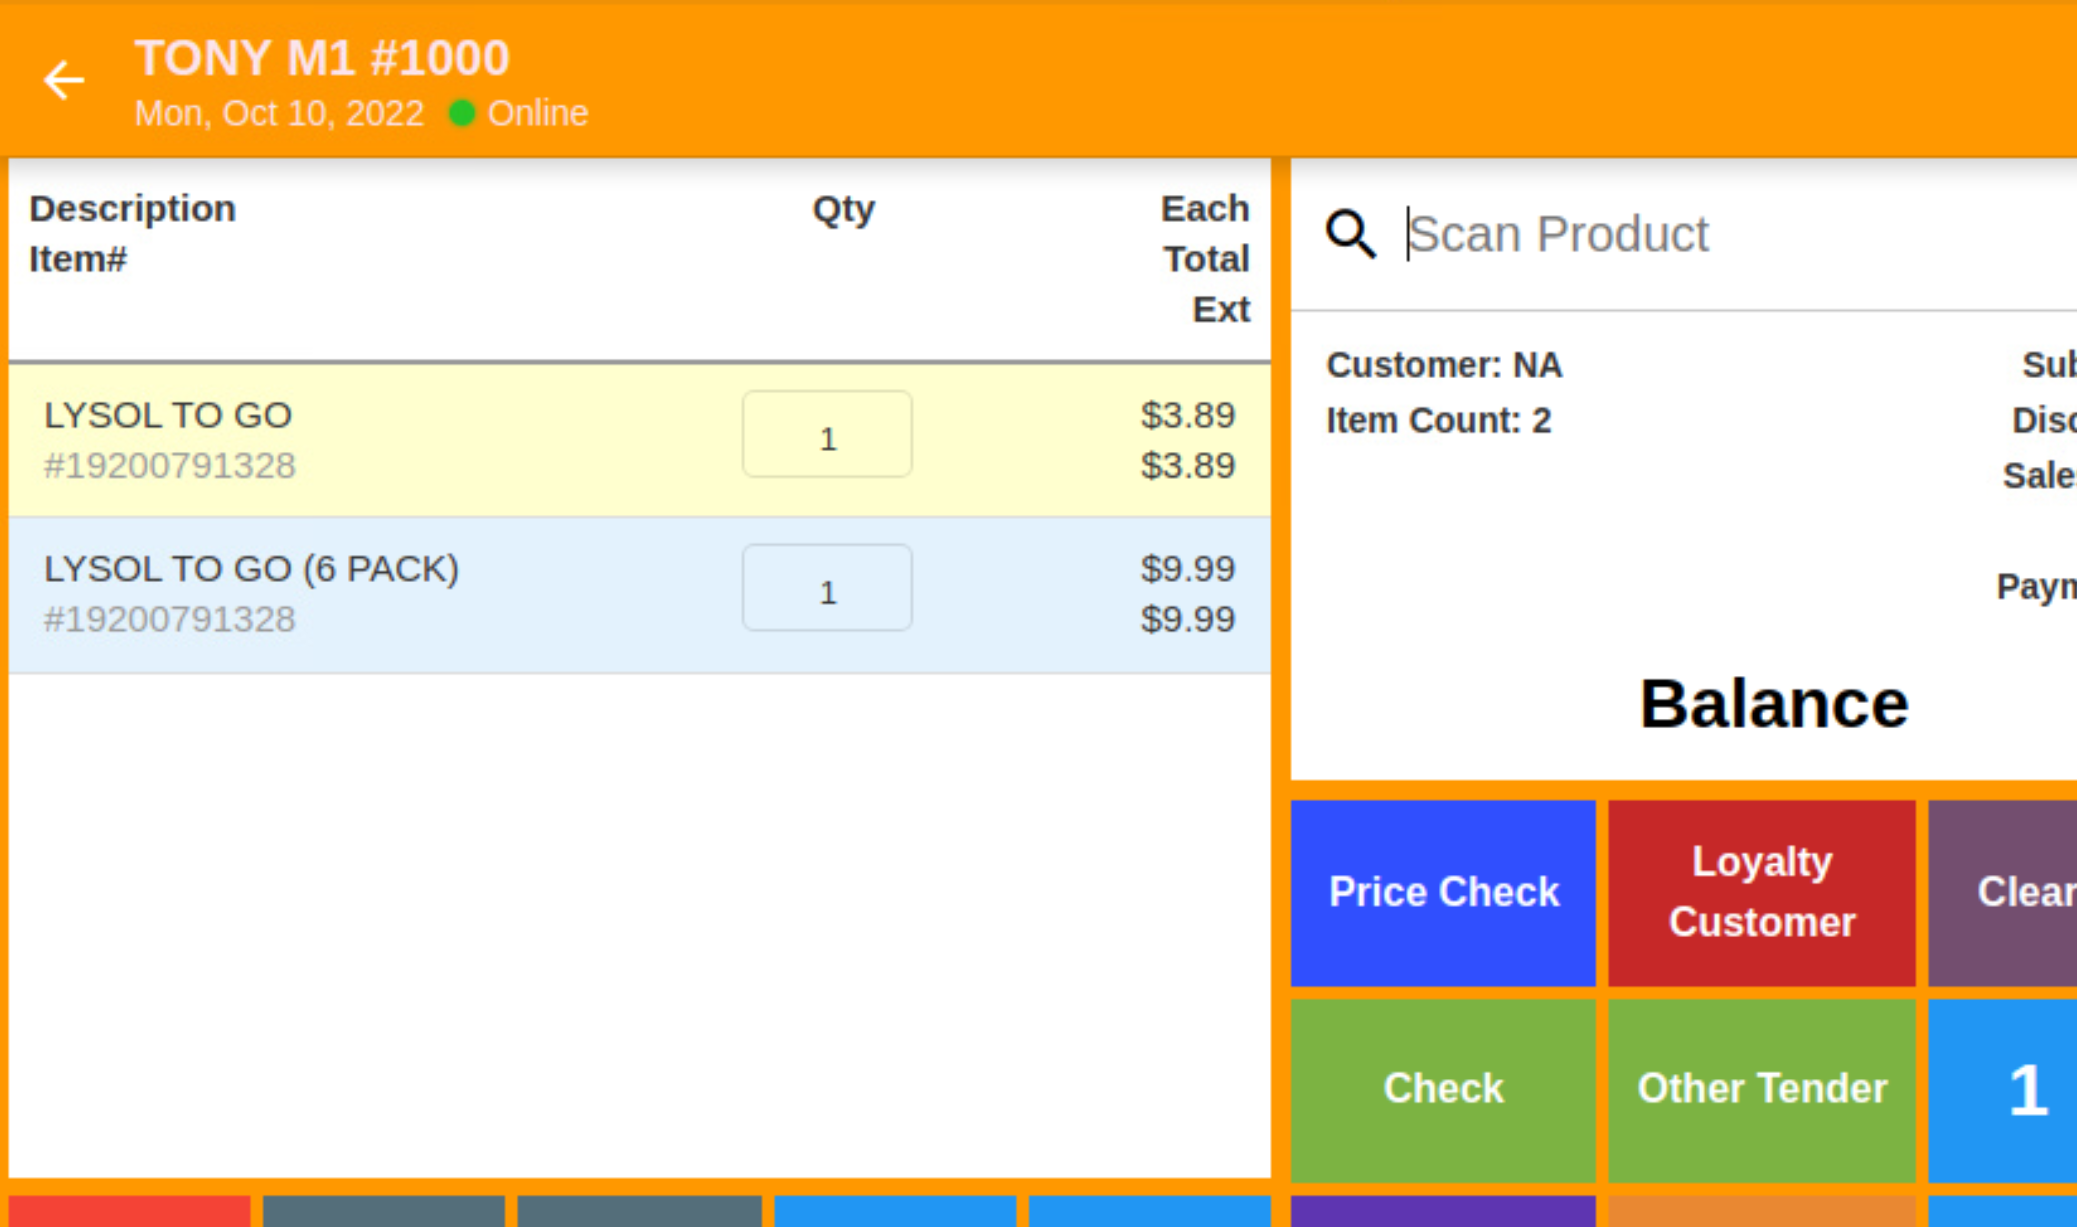This screenshot has width=2077, height=1227.
Task: Click the Total column header
Action: click(1207, 260)
